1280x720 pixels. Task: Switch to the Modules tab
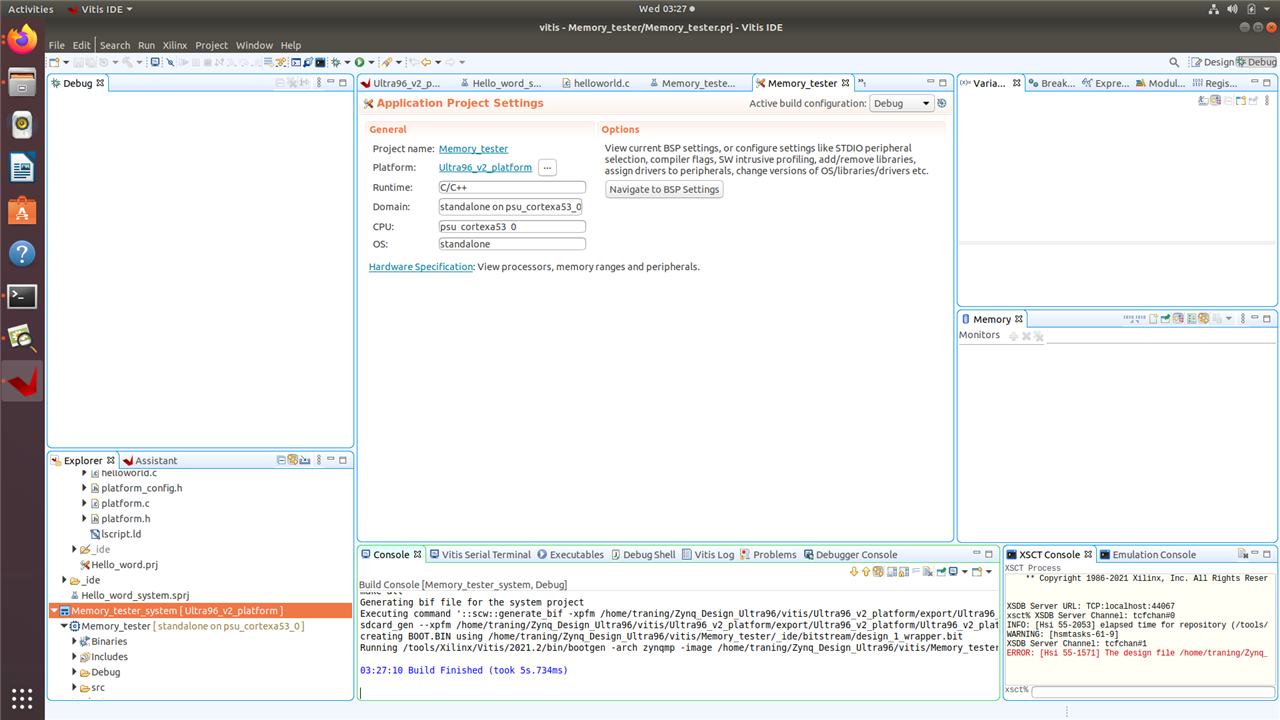[x=1160, y=83]
